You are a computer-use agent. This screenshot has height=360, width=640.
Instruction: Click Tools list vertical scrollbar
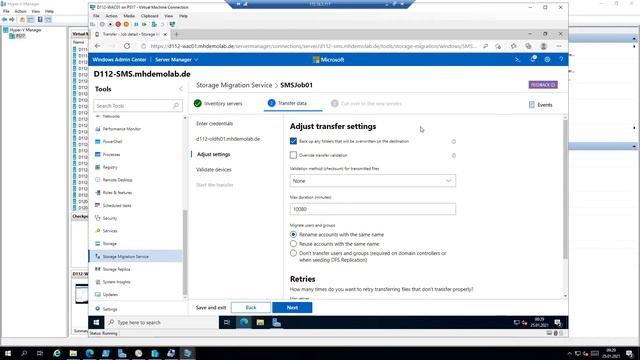point(185,252)
